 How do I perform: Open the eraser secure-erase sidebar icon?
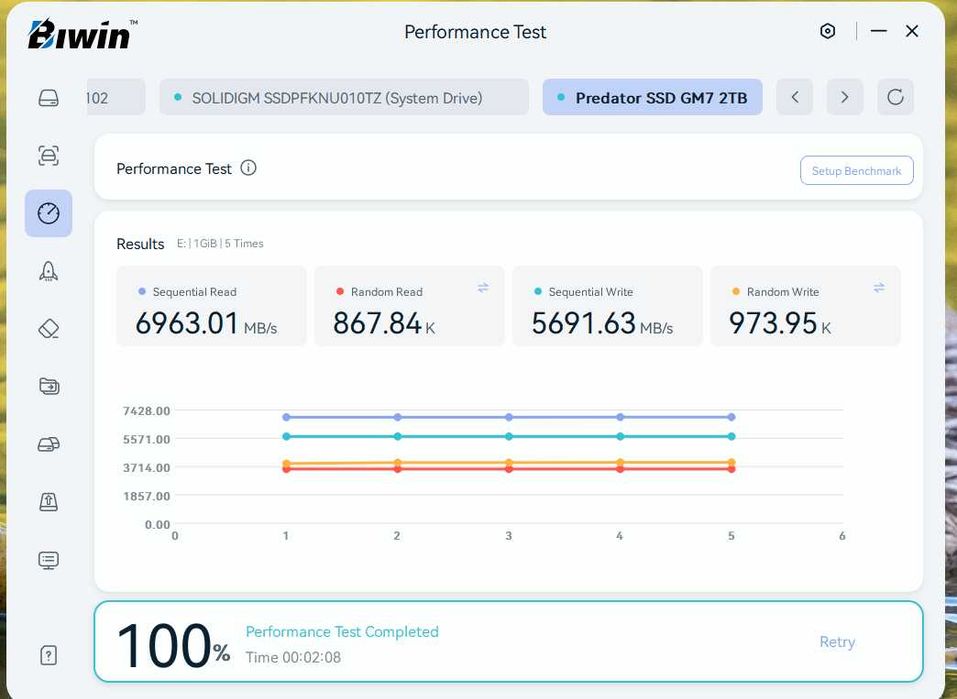(48, 328)
